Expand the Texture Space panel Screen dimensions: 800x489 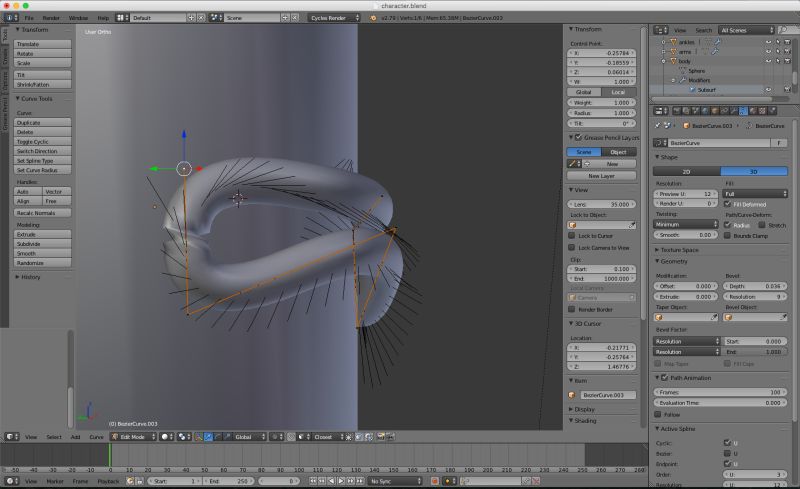[679, 250]
